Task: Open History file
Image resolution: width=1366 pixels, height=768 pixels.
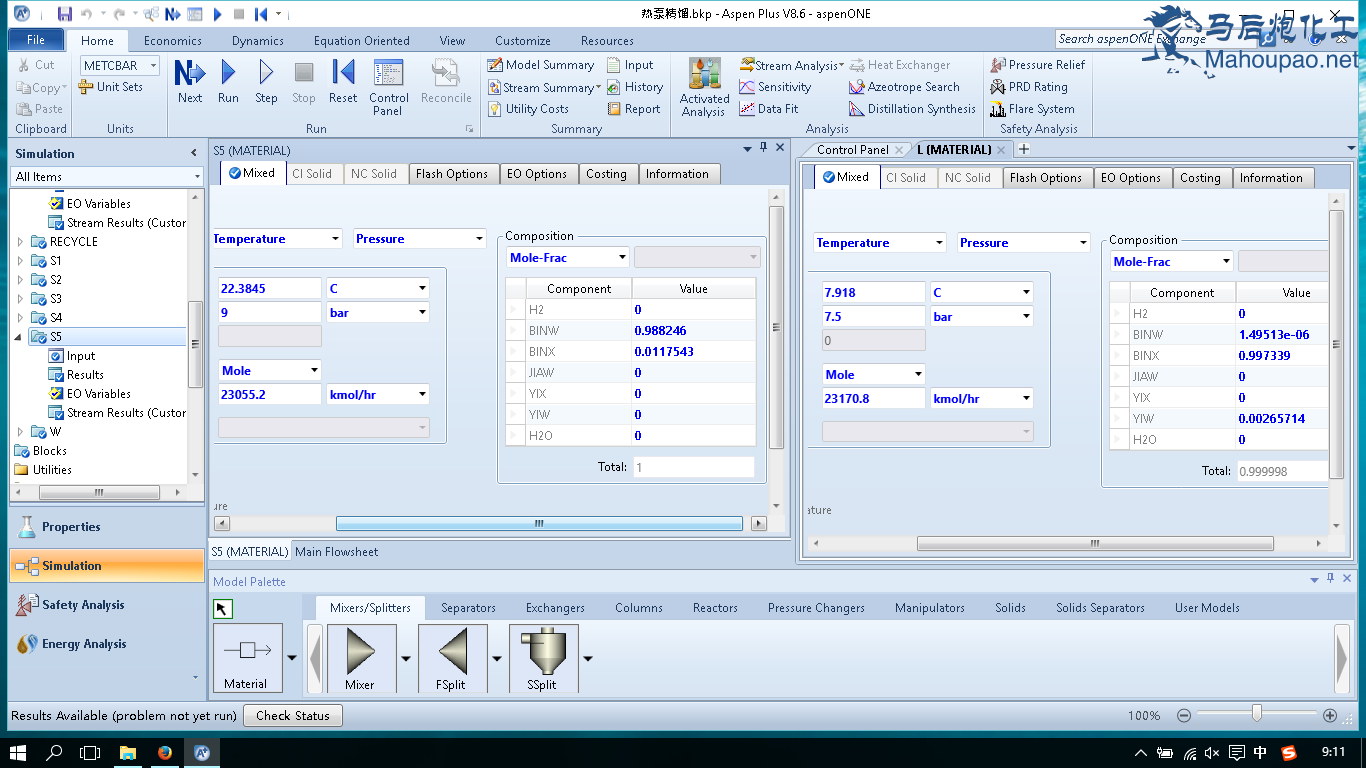Action: click(635, 87)
